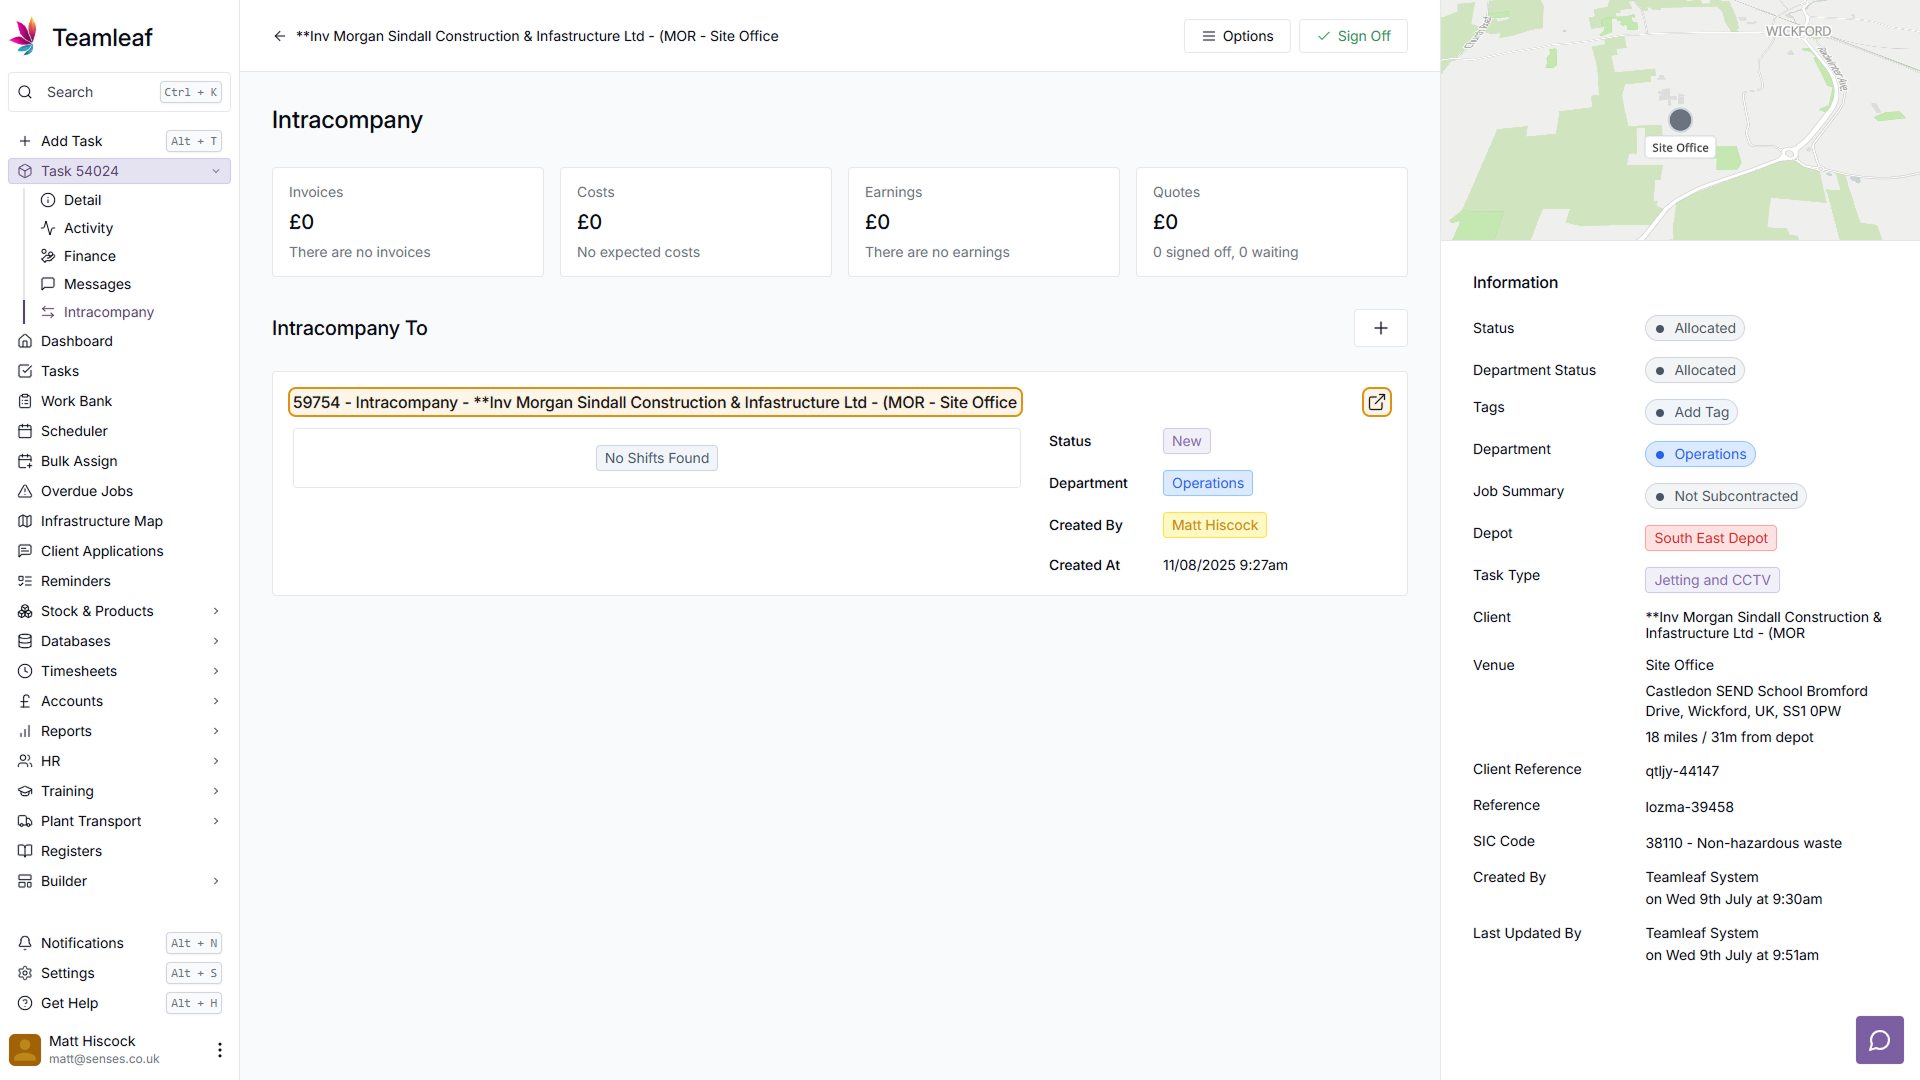
Task: Click the Dashboard home icon
Action: pyautogui.click(x=25, y=341)
